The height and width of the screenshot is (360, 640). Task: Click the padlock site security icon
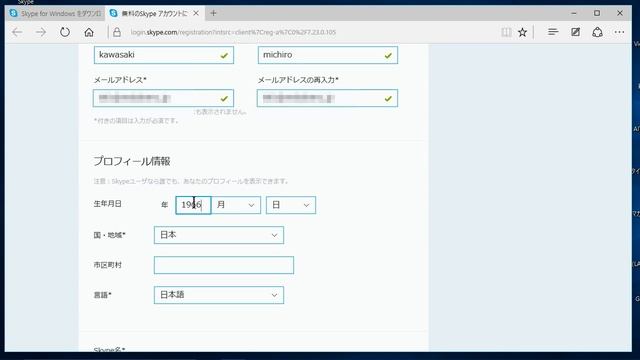tap(117, 32)
